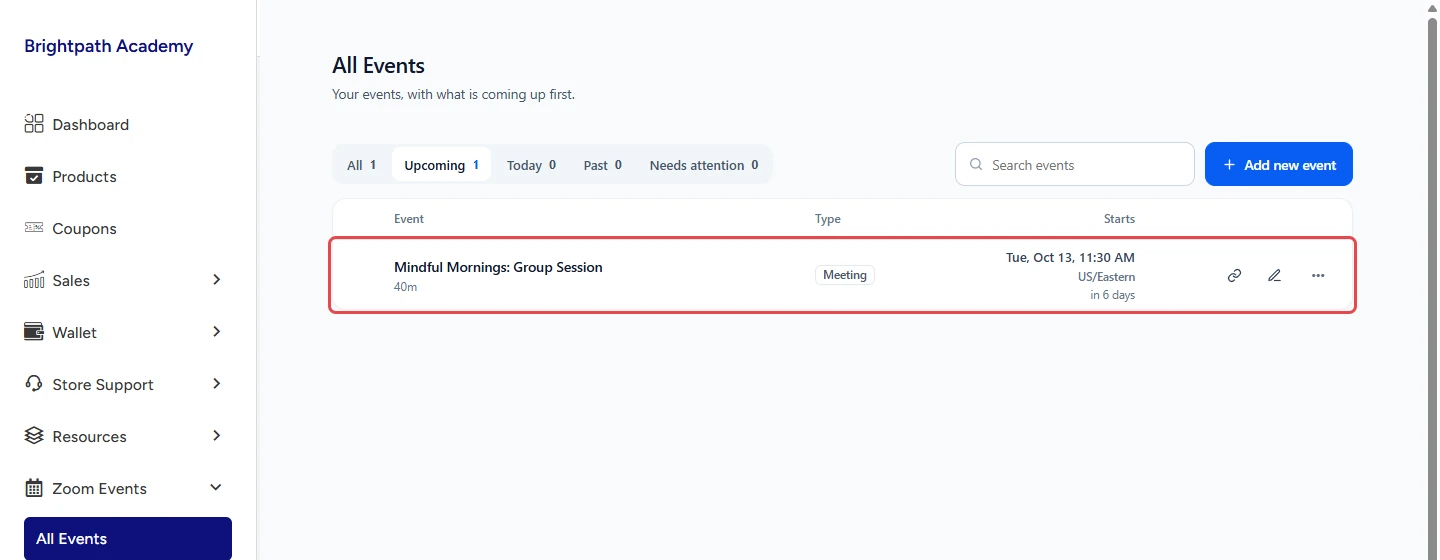Click the Store Support headset icon

pyautogui.click(x=34, y=384)
